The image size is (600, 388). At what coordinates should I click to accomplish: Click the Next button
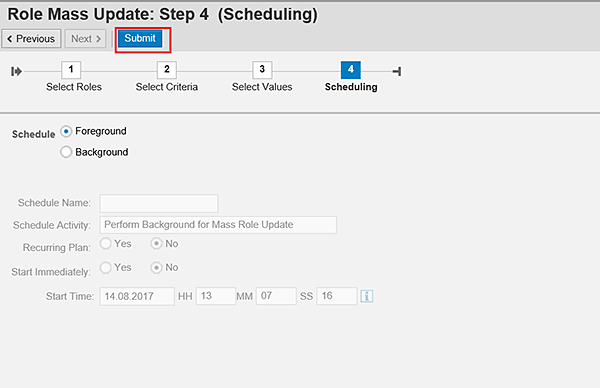[x=85, y=39]
